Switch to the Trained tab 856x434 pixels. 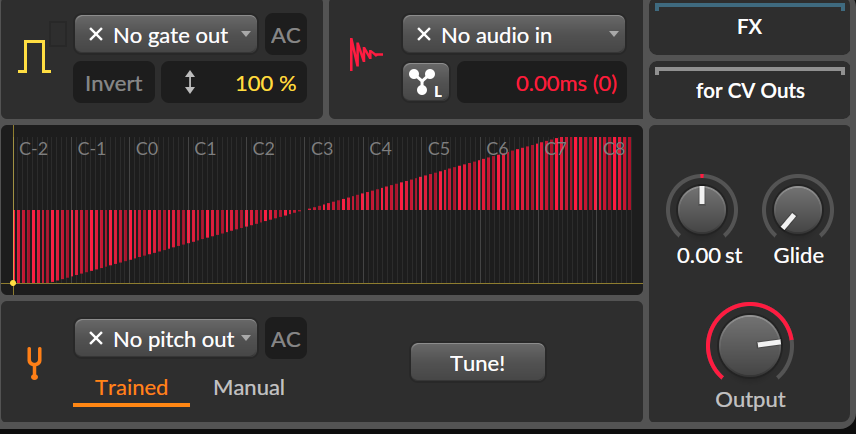click(132, 389)
